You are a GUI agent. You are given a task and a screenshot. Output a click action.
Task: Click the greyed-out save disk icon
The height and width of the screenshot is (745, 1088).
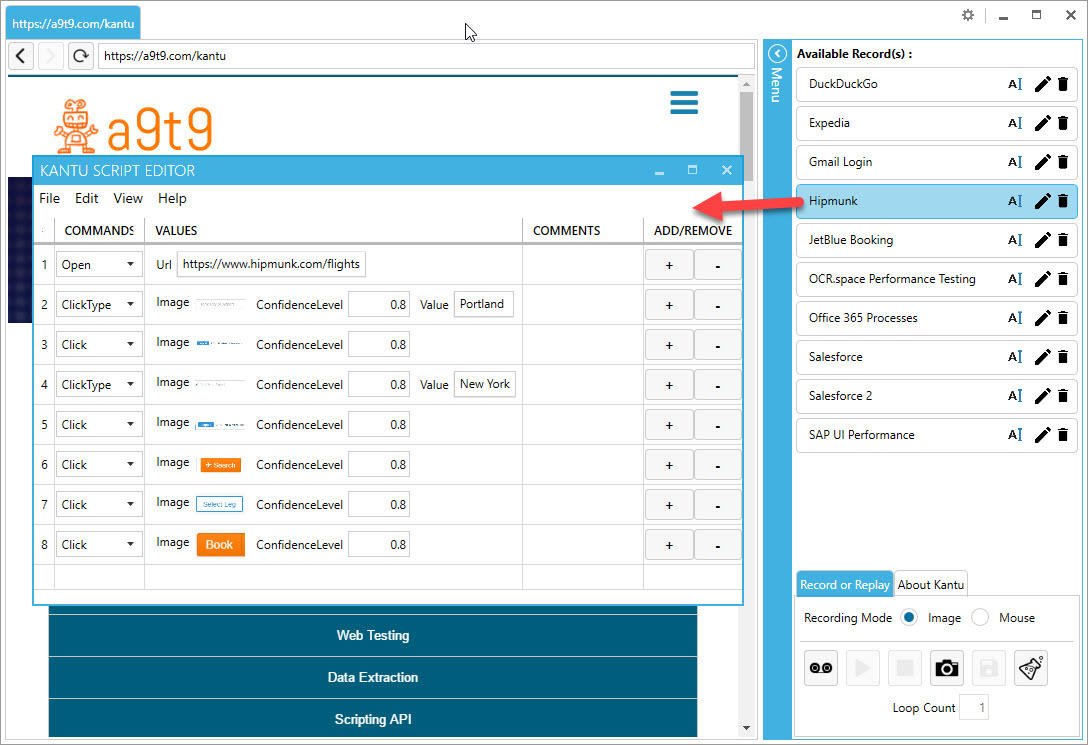click(x=989, y=668)
